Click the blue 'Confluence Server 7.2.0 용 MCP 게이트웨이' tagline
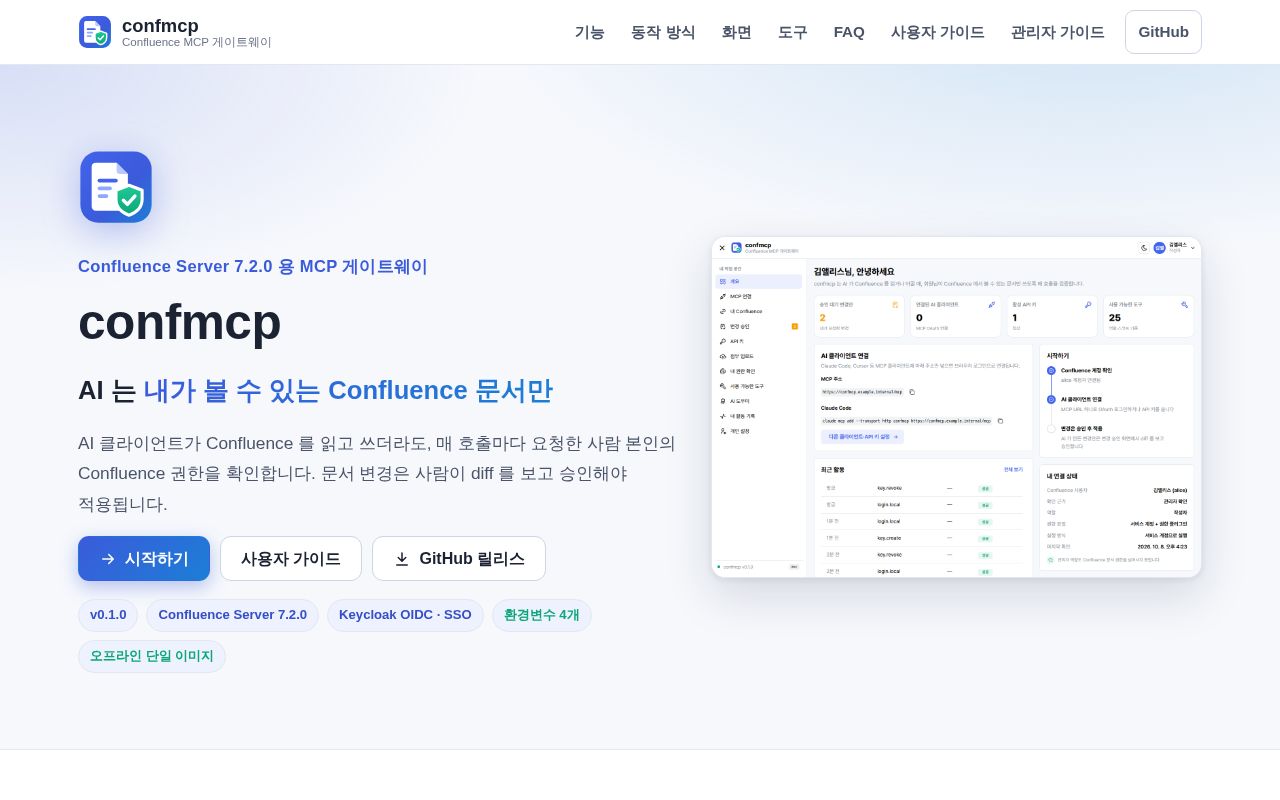The image size is (1280, 800). point(253,267)
